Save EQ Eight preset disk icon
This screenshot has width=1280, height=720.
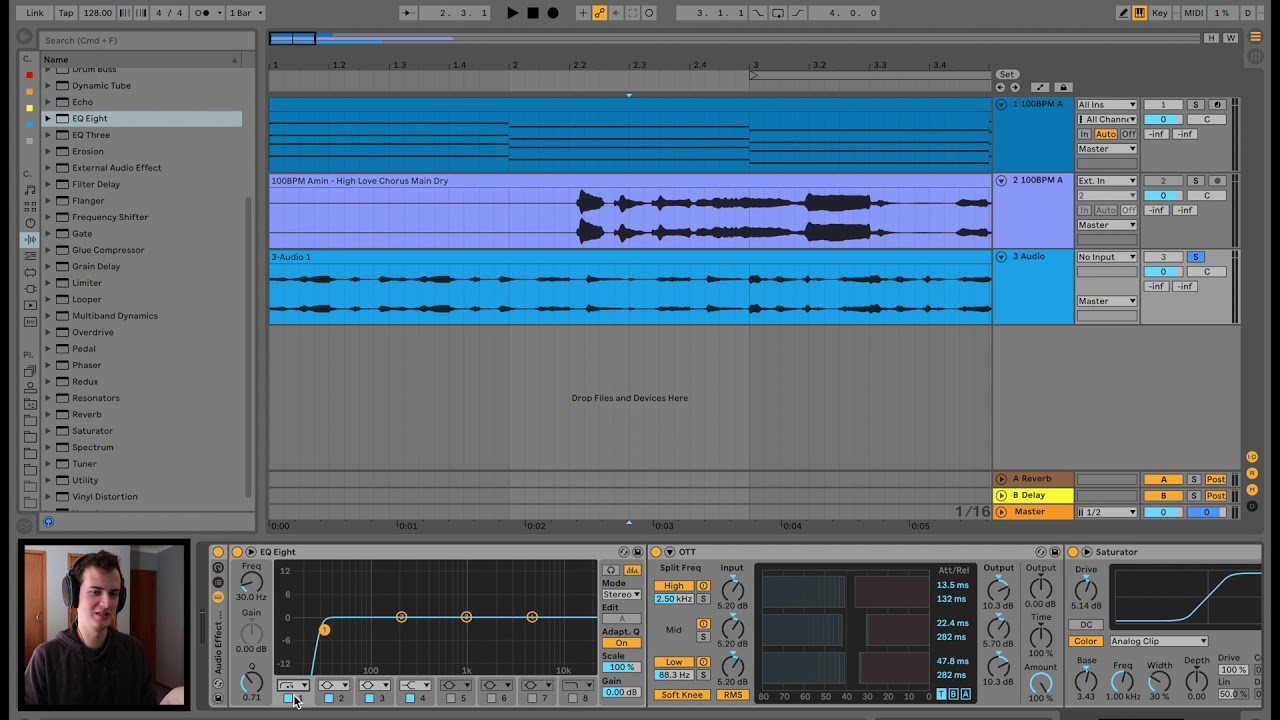(x=637, y=552)
